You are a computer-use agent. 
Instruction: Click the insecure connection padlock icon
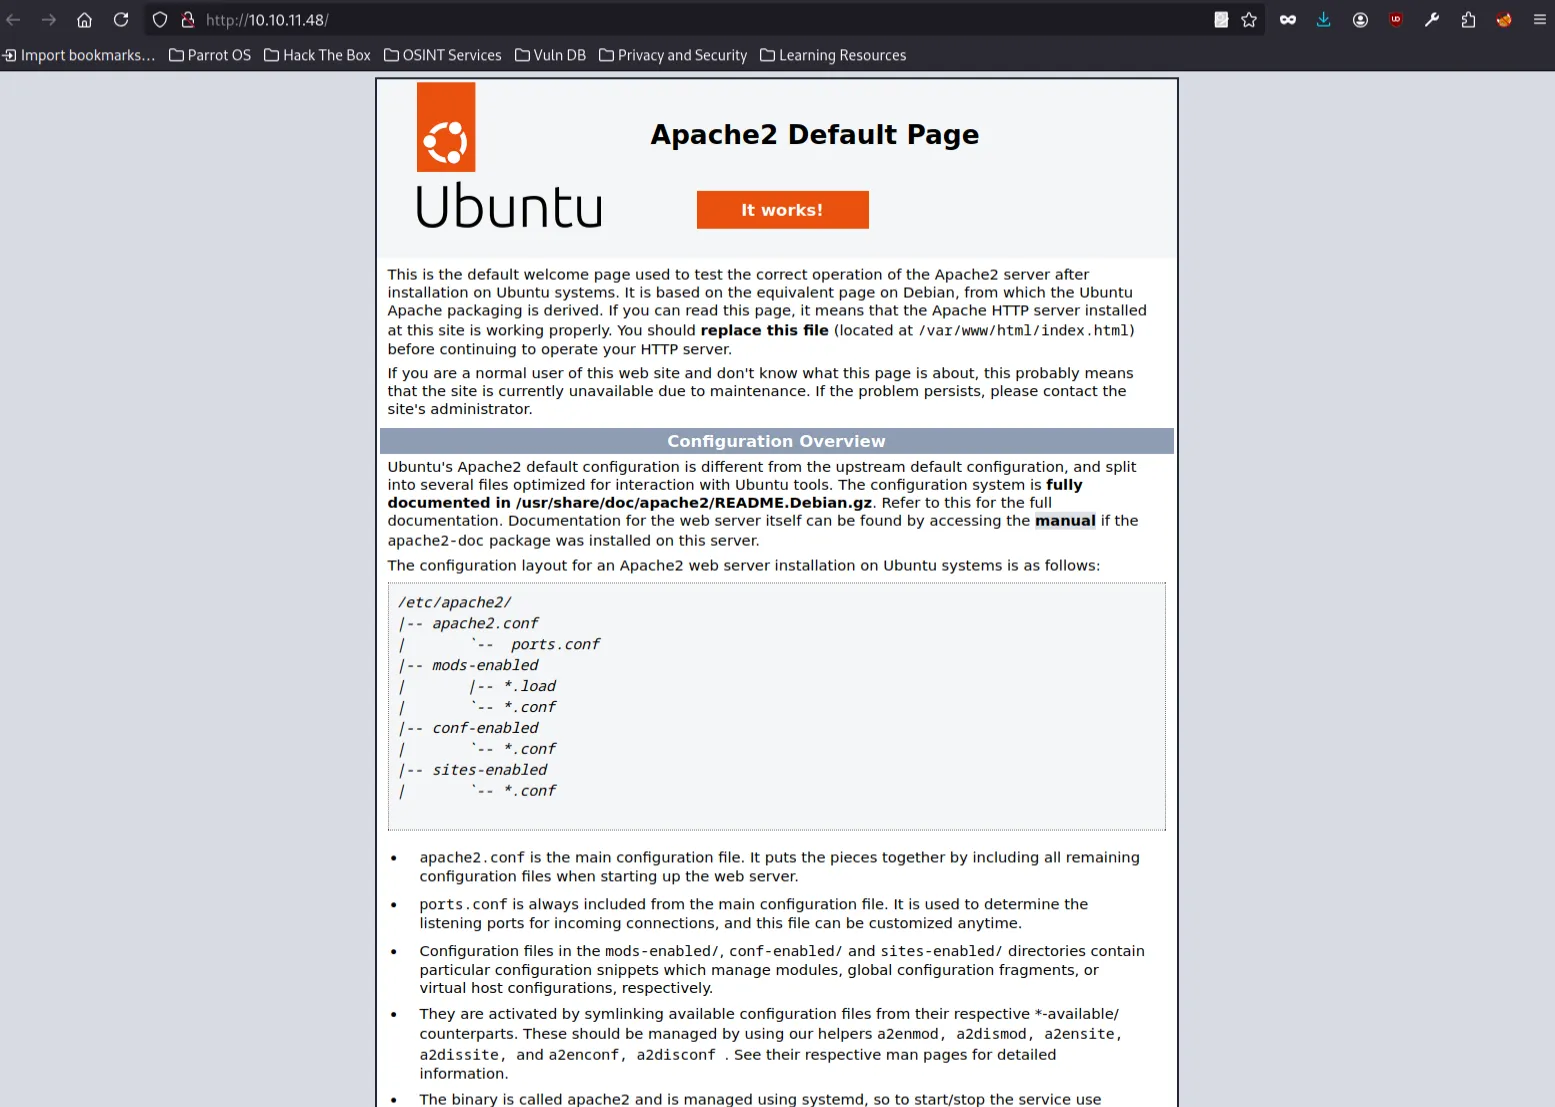point(187,20)
